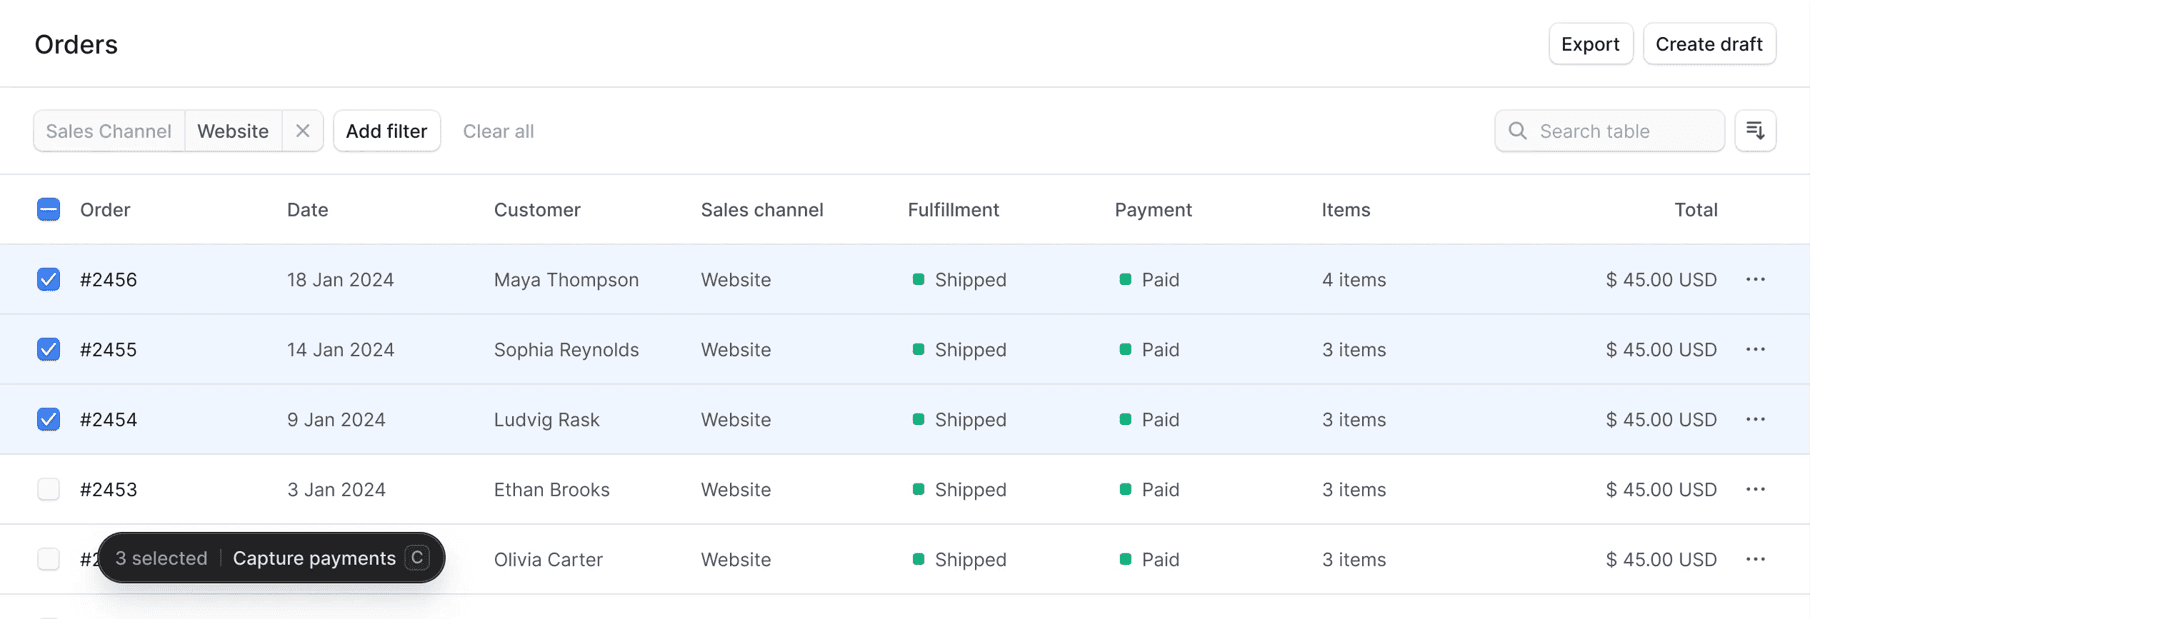2160x619 pixels.
Task: Click customer Olivia Carter
Action: point(548,560)
